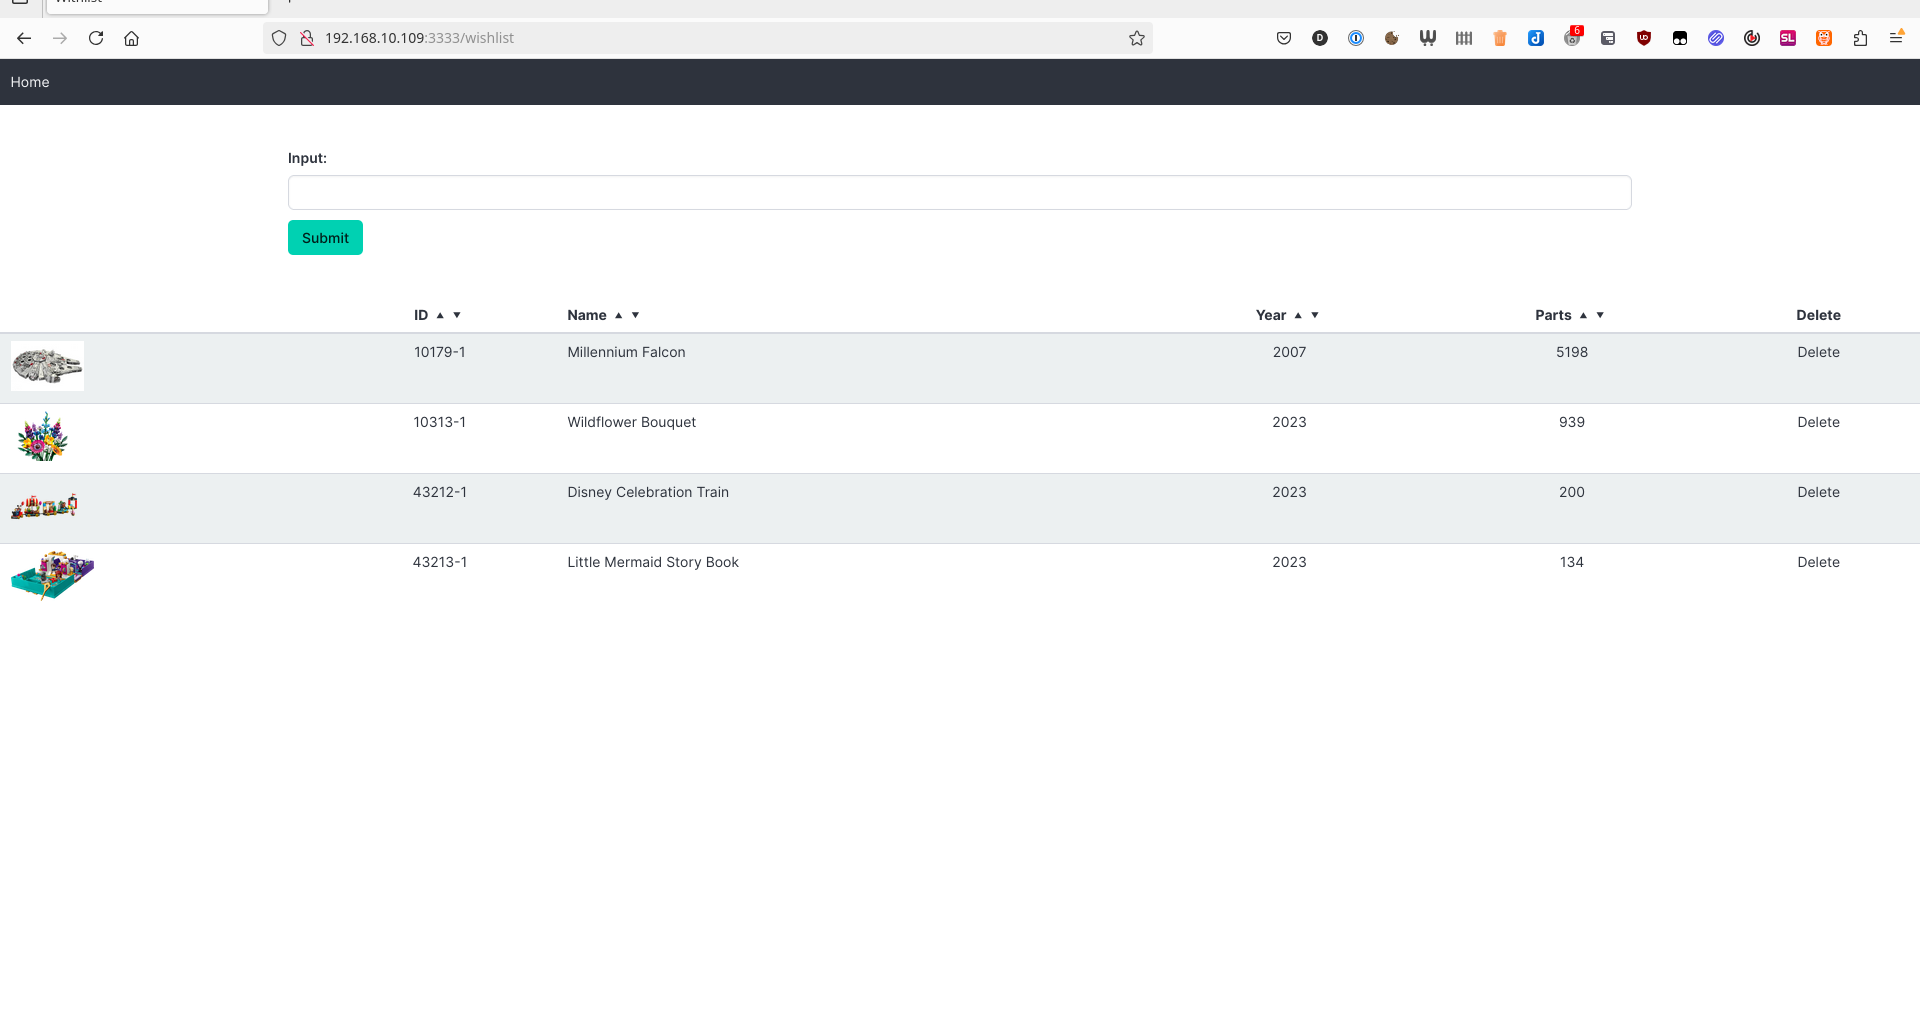Sort Parts column ascending
Image resolution: width=1920 pixels, height=1026 pixels.
(1583, 315)
